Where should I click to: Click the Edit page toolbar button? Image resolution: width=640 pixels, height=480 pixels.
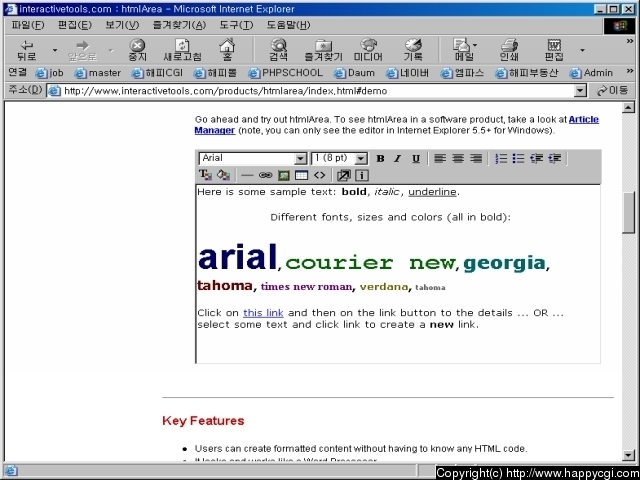point(554,50)
